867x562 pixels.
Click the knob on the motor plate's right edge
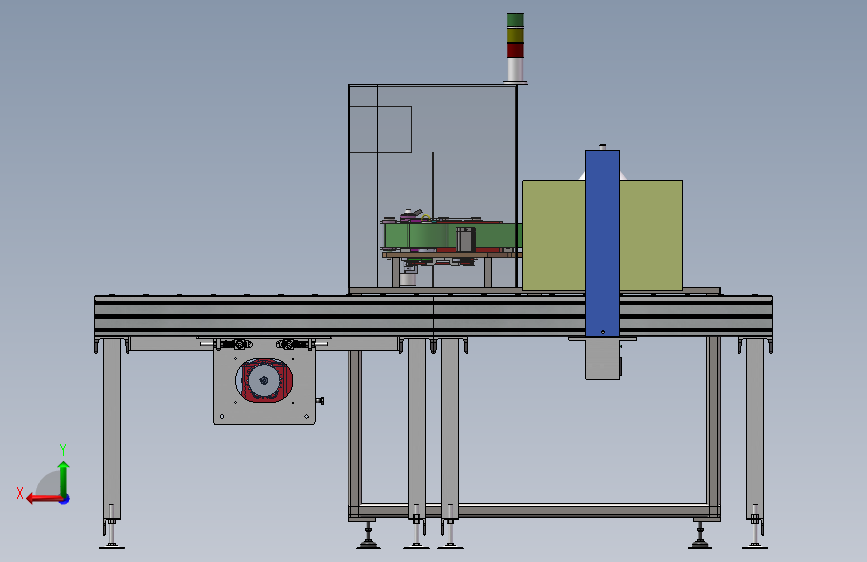tap(320, 400)
